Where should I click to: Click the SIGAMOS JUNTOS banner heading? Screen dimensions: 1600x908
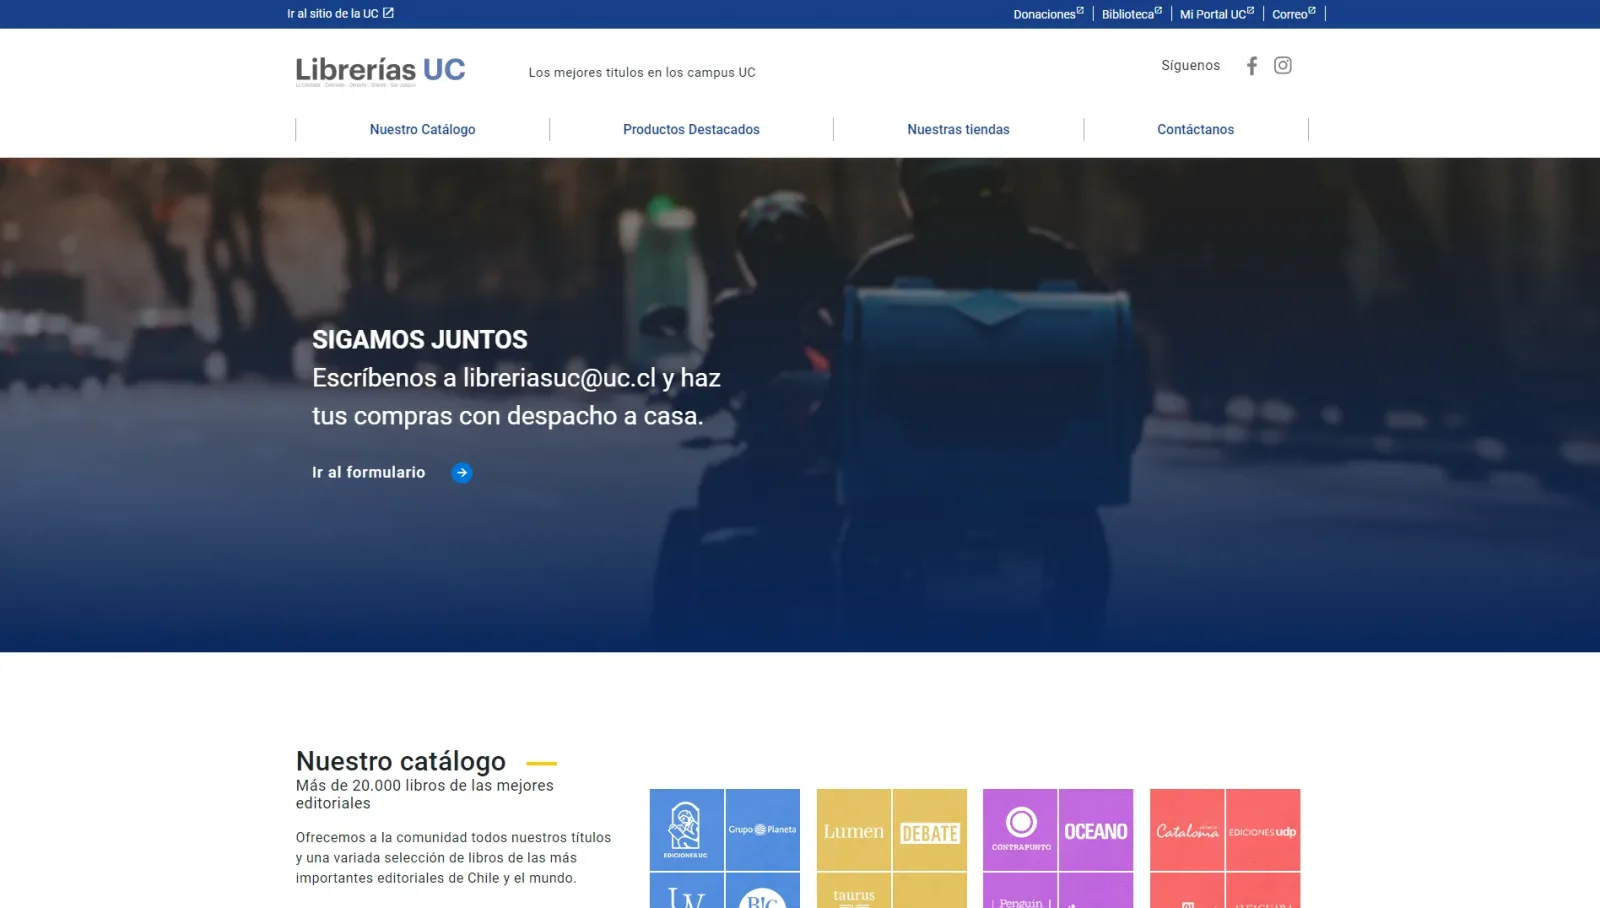(420, 340)
